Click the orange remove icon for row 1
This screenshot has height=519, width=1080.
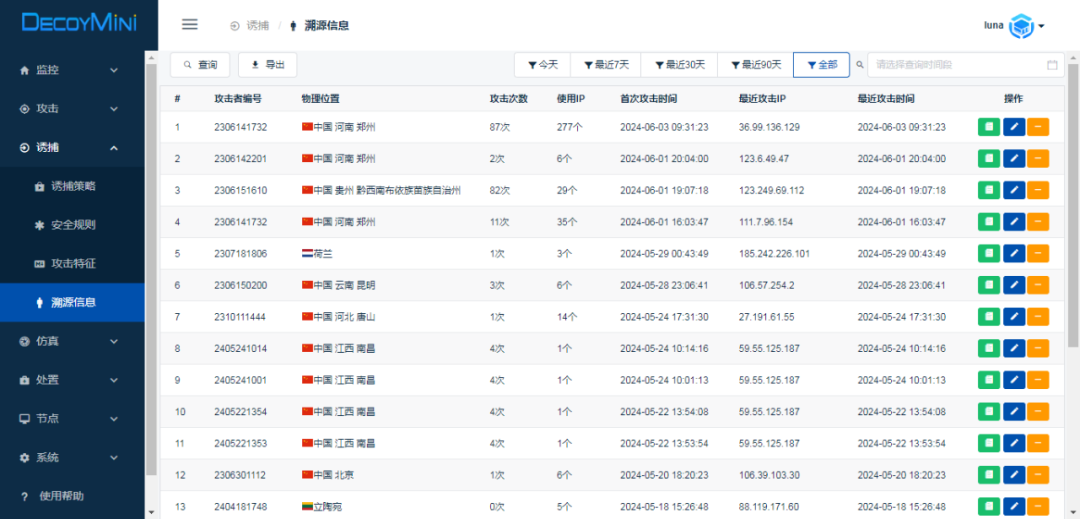[x=1038, y=127]
